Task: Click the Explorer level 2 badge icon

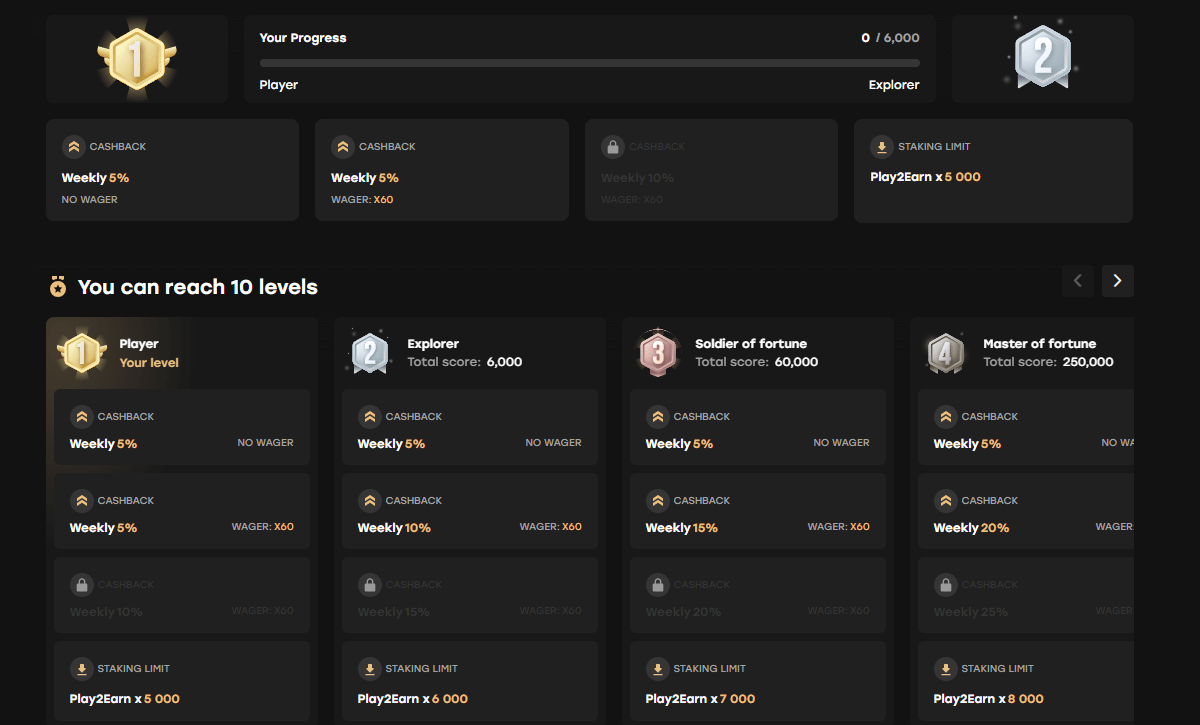Action: [x=369, y=352]
